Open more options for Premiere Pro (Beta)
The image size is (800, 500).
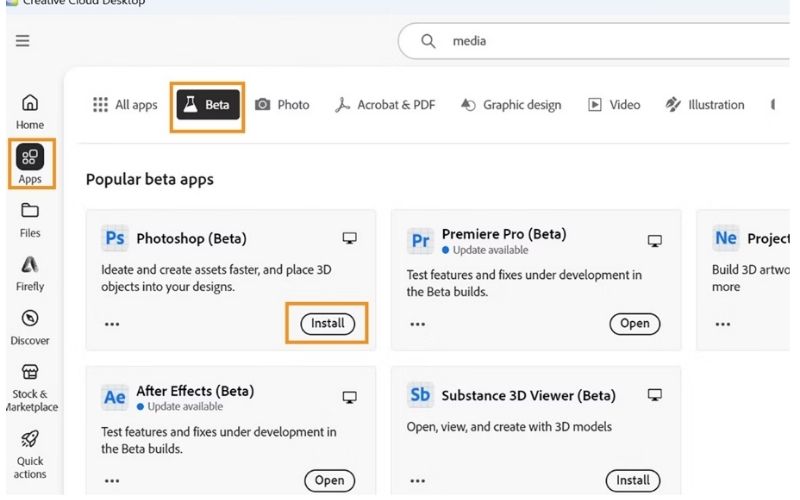tap(417, 324)
